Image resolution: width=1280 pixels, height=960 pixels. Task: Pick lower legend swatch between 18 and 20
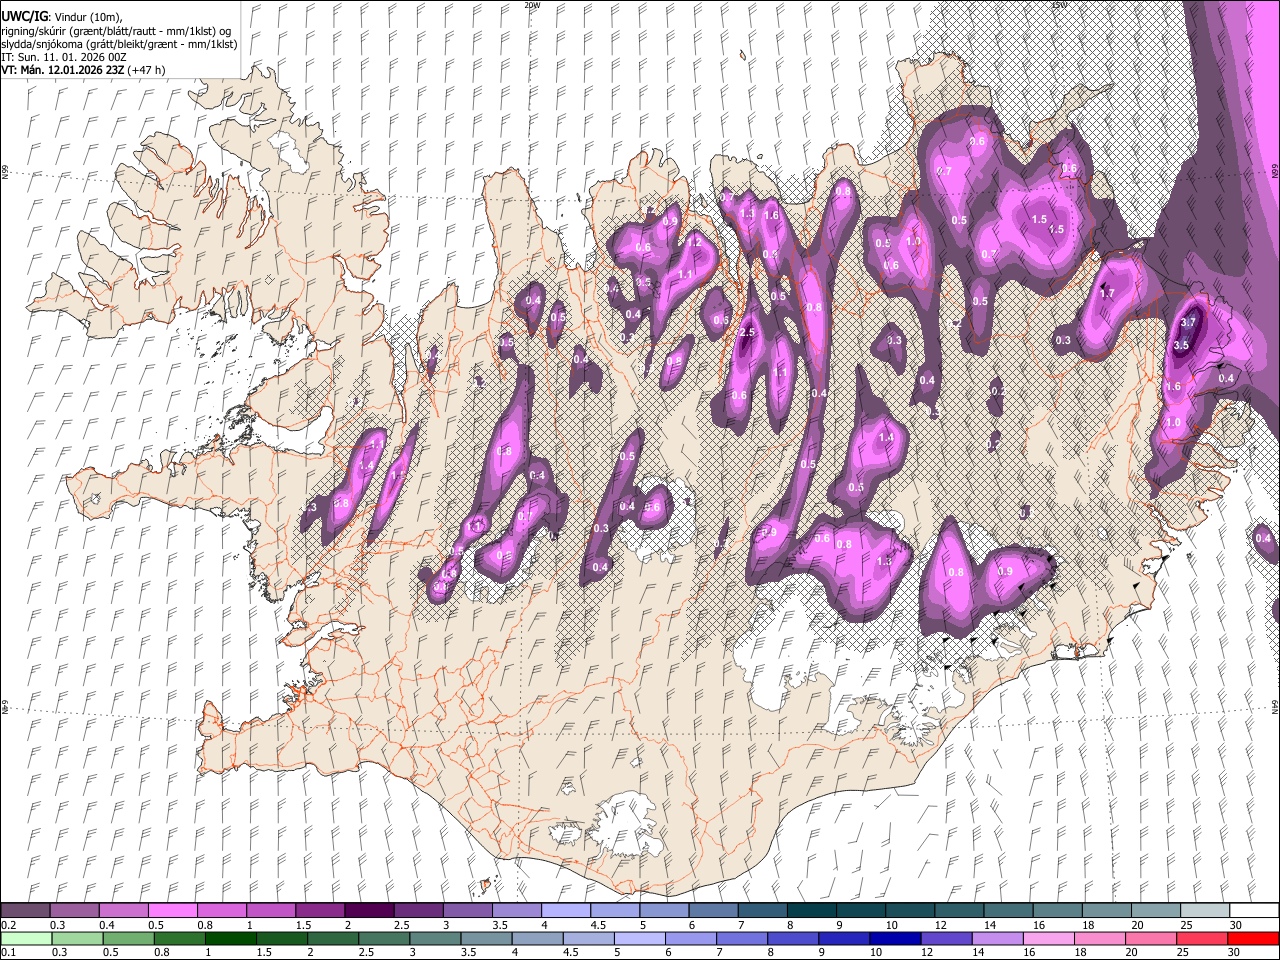pyautogui.click(x=1099, y=938)
